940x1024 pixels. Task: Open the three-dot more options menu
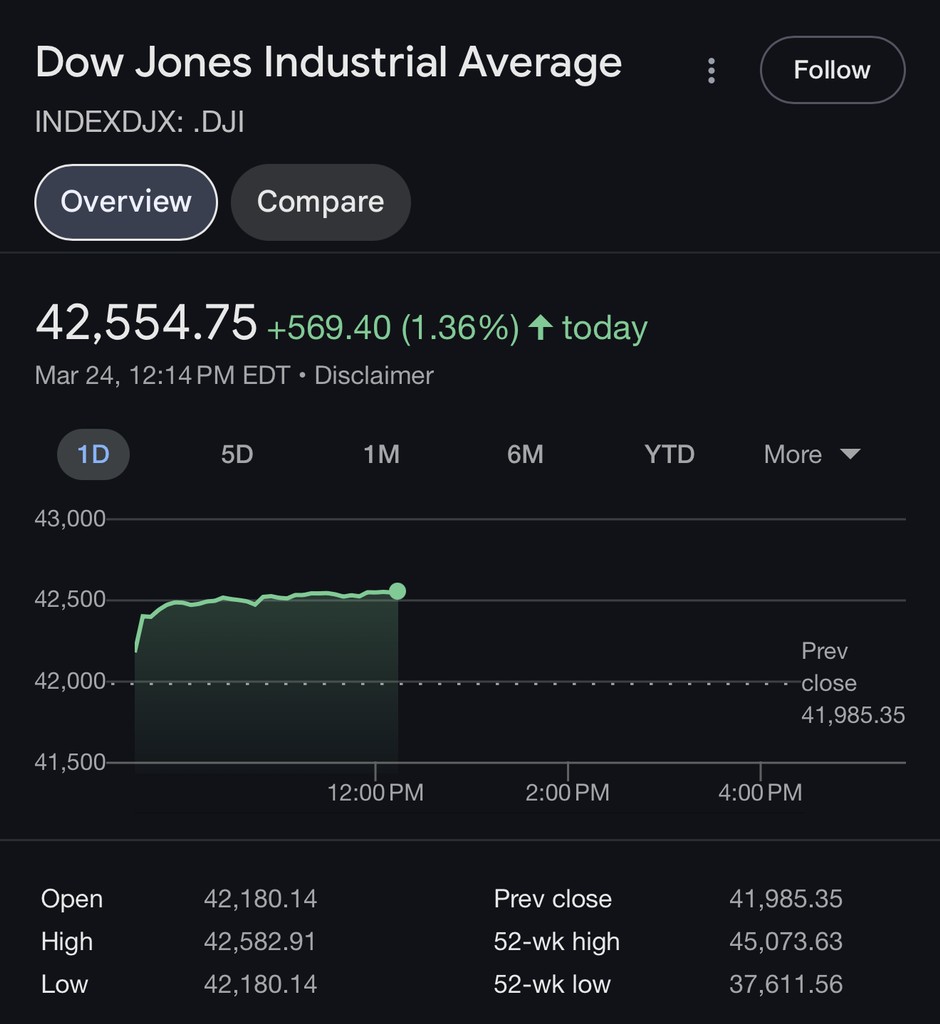click(x=711, y=71)
